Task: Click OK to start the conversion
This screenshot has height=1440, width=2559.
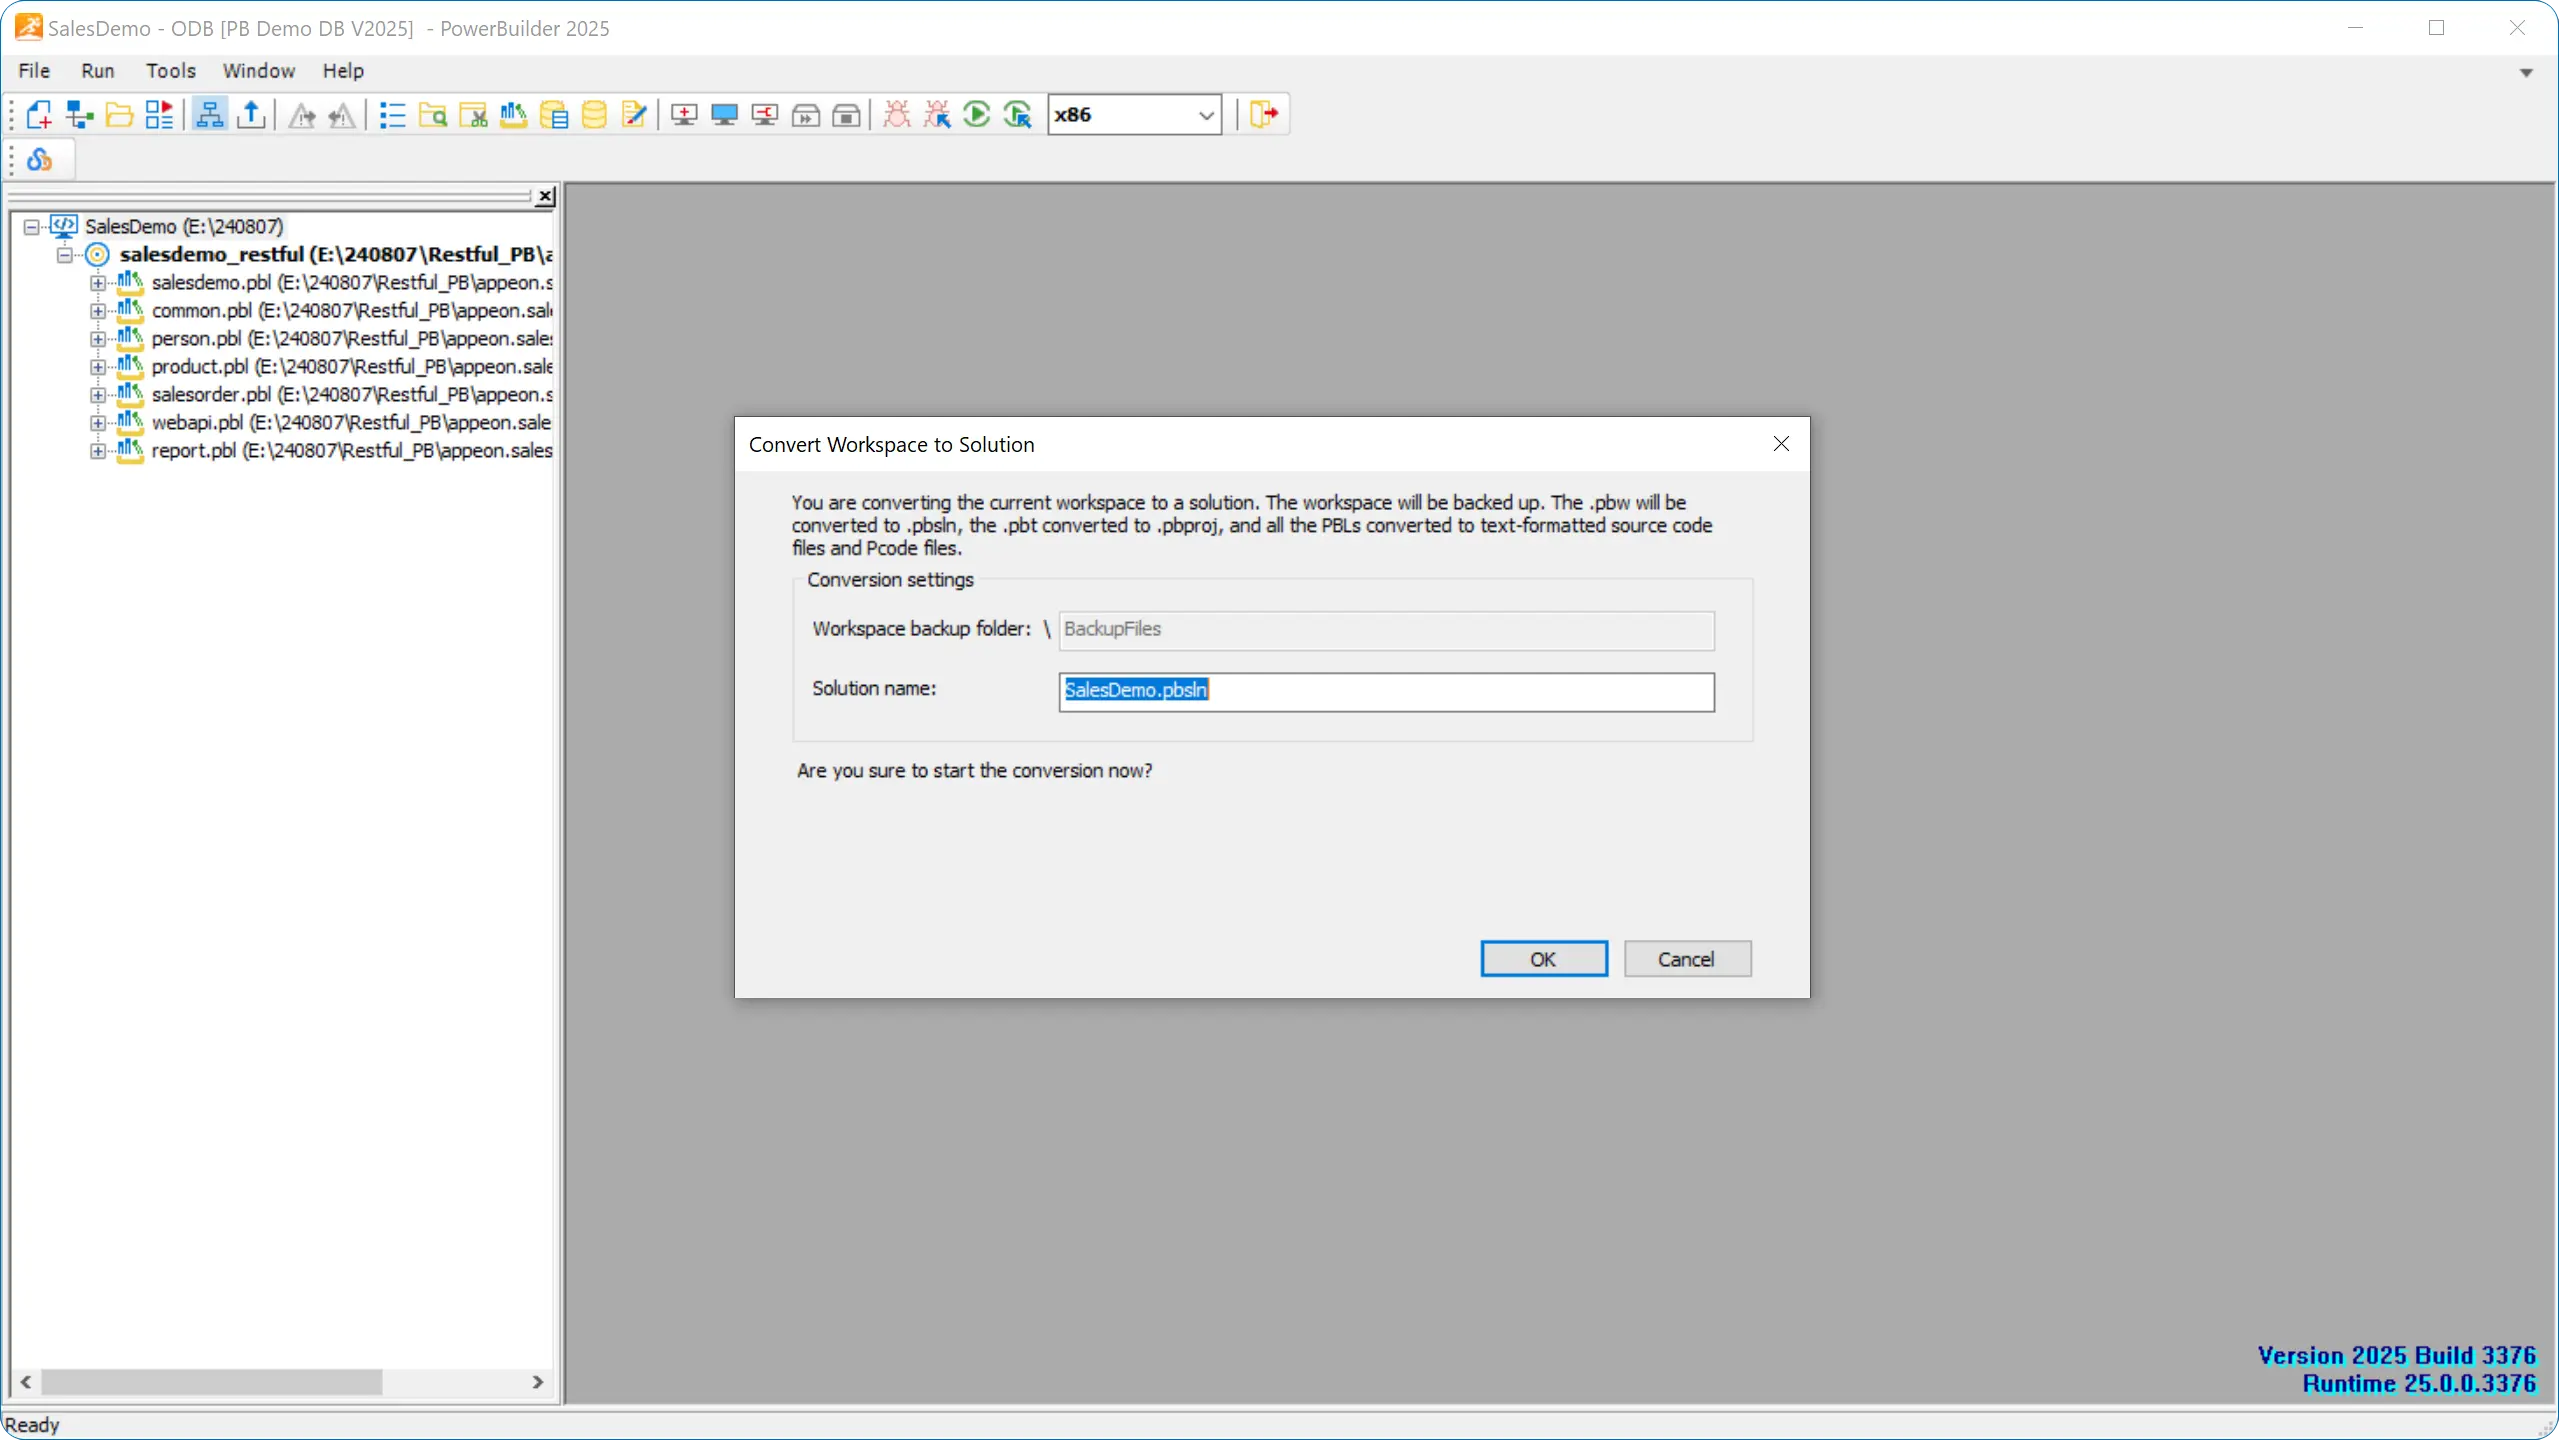Action: pos(1544,959)
